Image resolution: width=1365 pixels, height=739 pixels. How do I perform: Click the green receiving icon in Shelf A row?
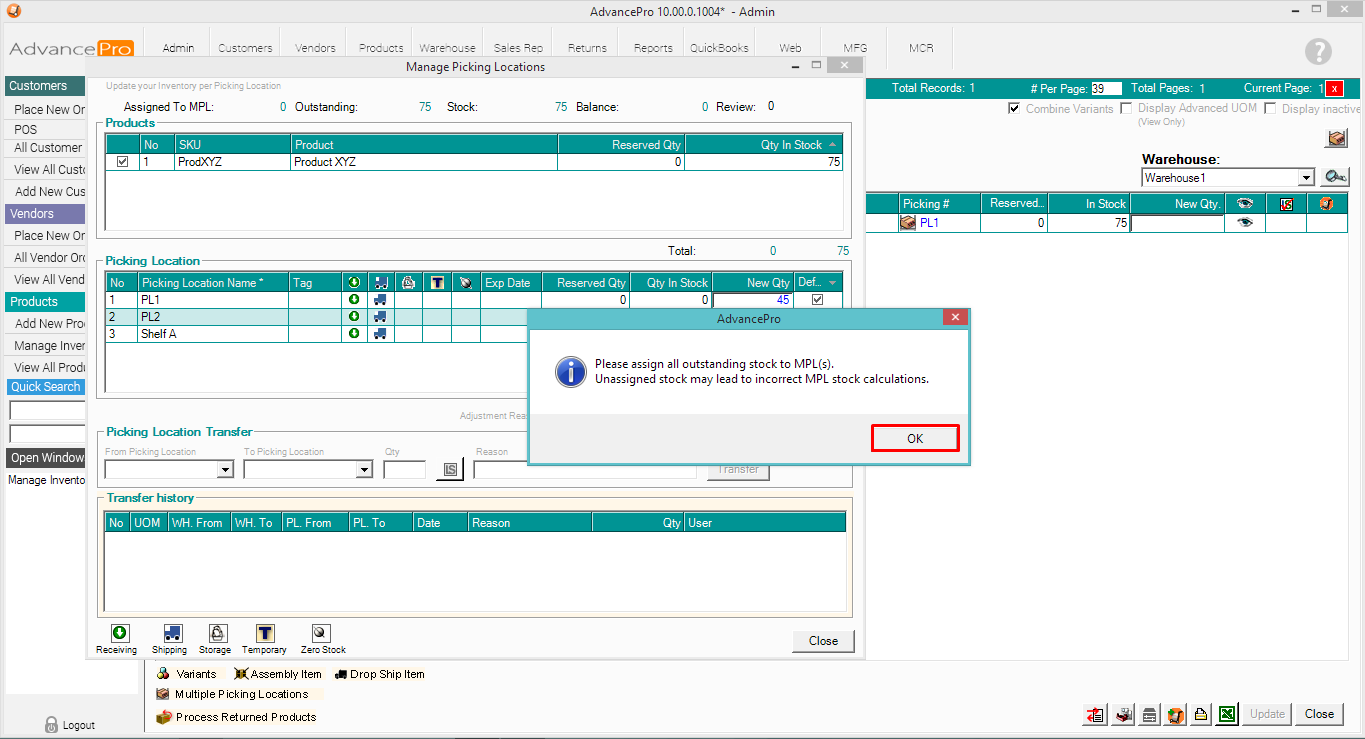[354, 334]
